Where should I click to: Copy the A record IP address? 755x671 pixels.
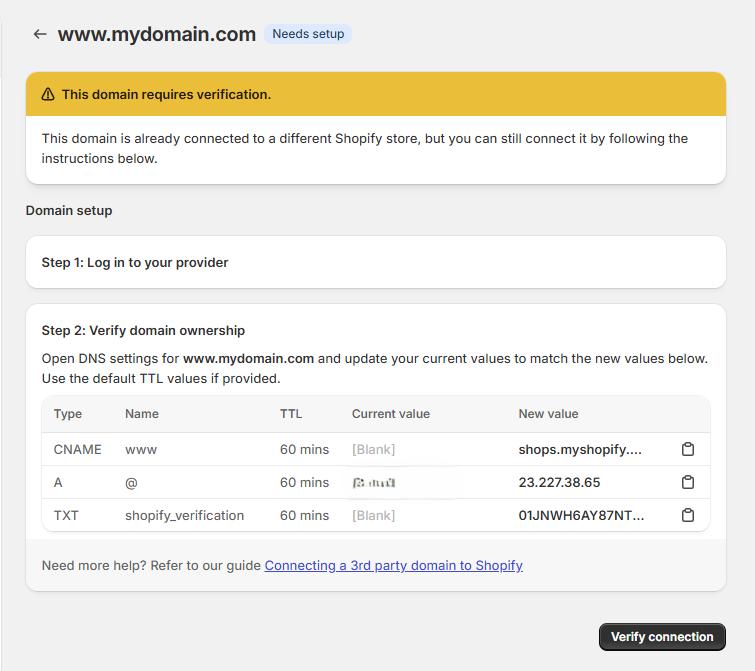(x=687, y=482)
